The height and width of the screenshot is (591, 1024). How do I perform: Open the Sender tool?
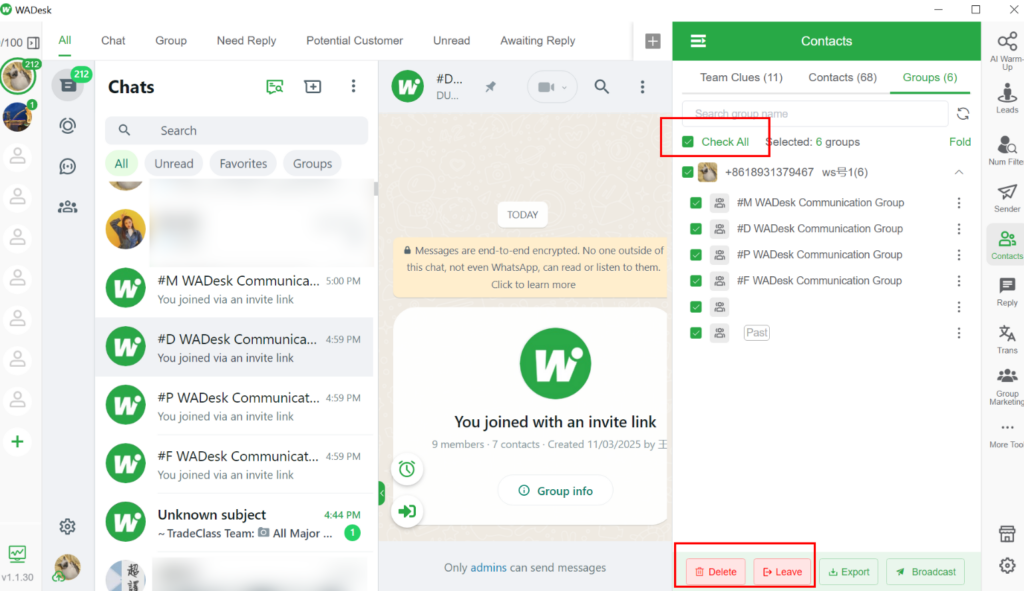tap(1007, 198)
